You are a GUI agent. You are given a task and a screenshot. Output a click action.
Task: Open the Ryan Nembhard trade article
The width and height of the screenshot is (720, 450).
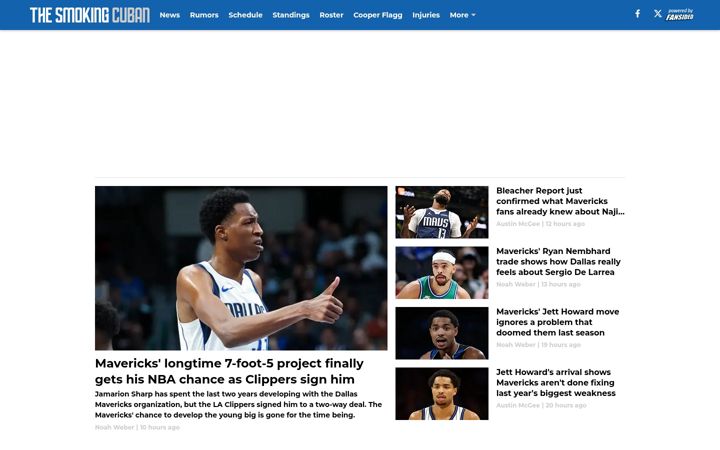coord(558,262)
